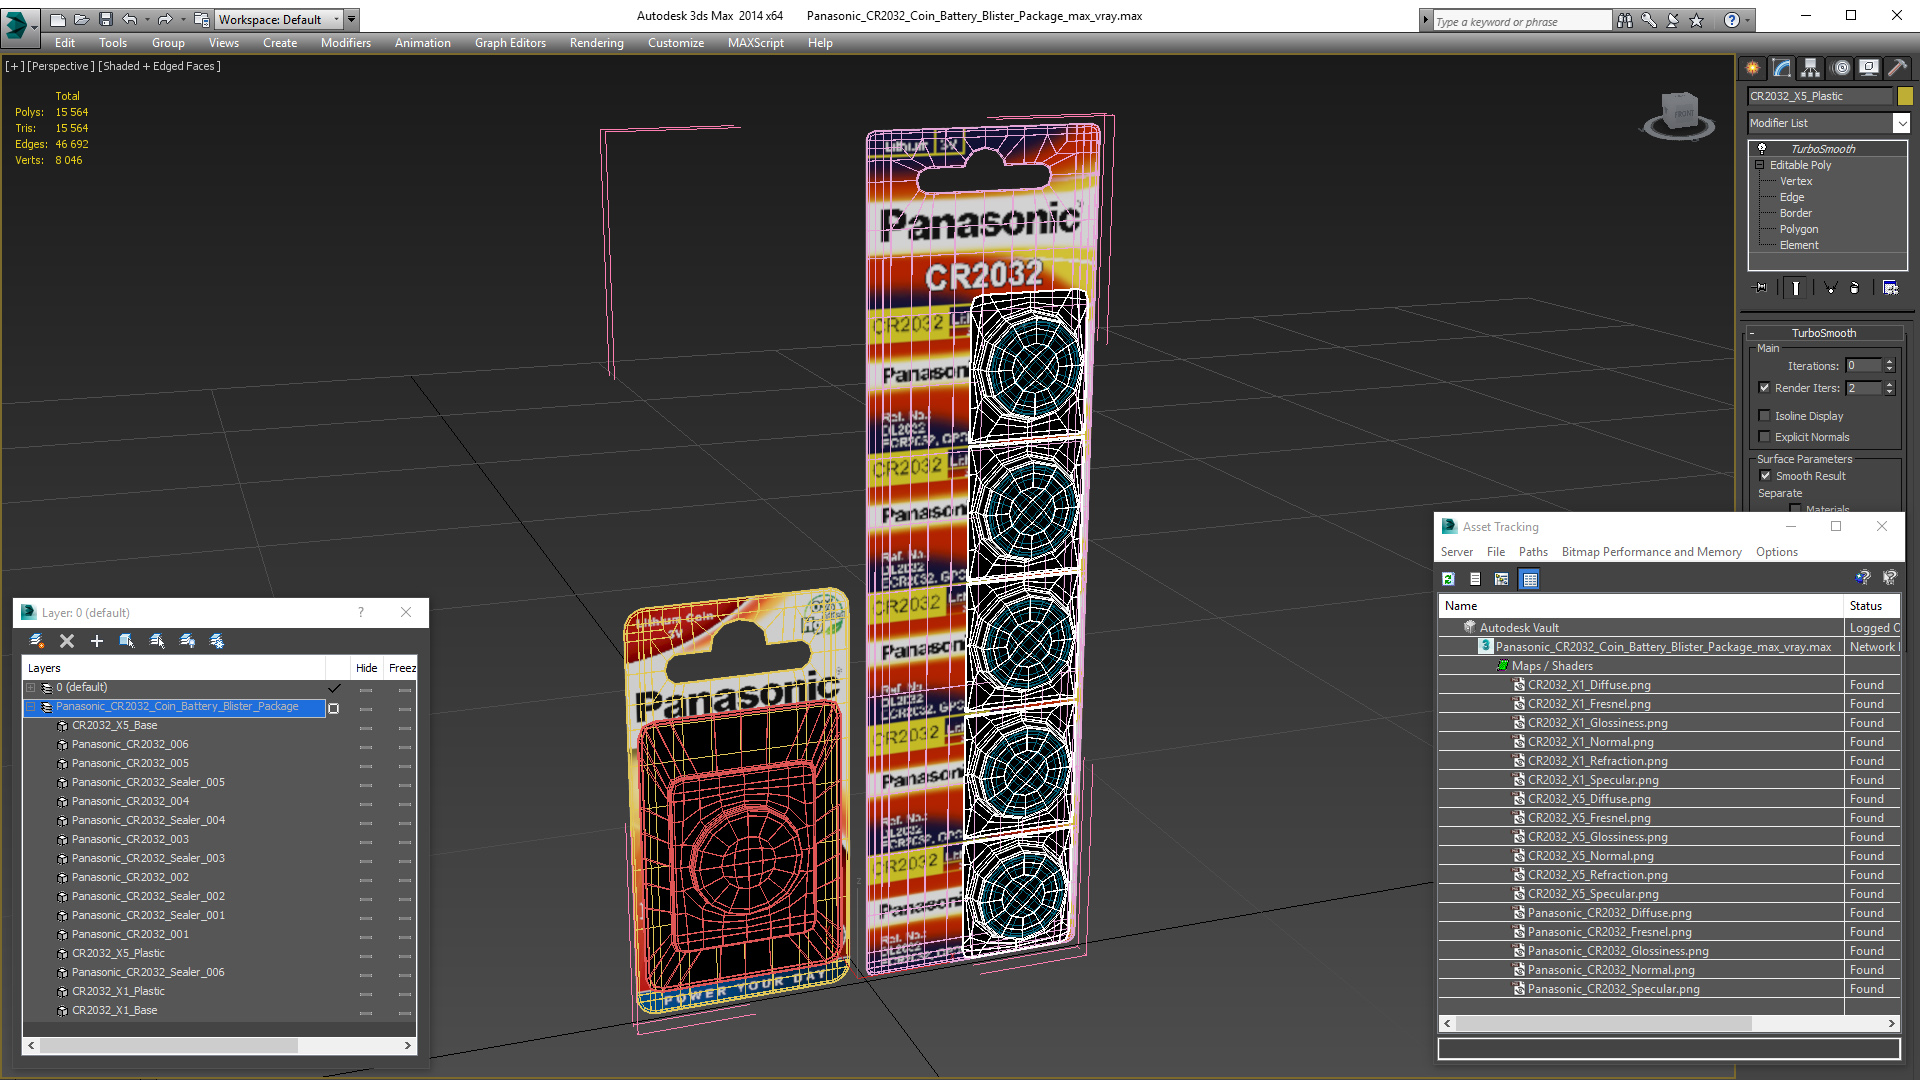Open the Modifiers menu
Viewport: 1920px width, 1080px height.
tap(345, 43)
